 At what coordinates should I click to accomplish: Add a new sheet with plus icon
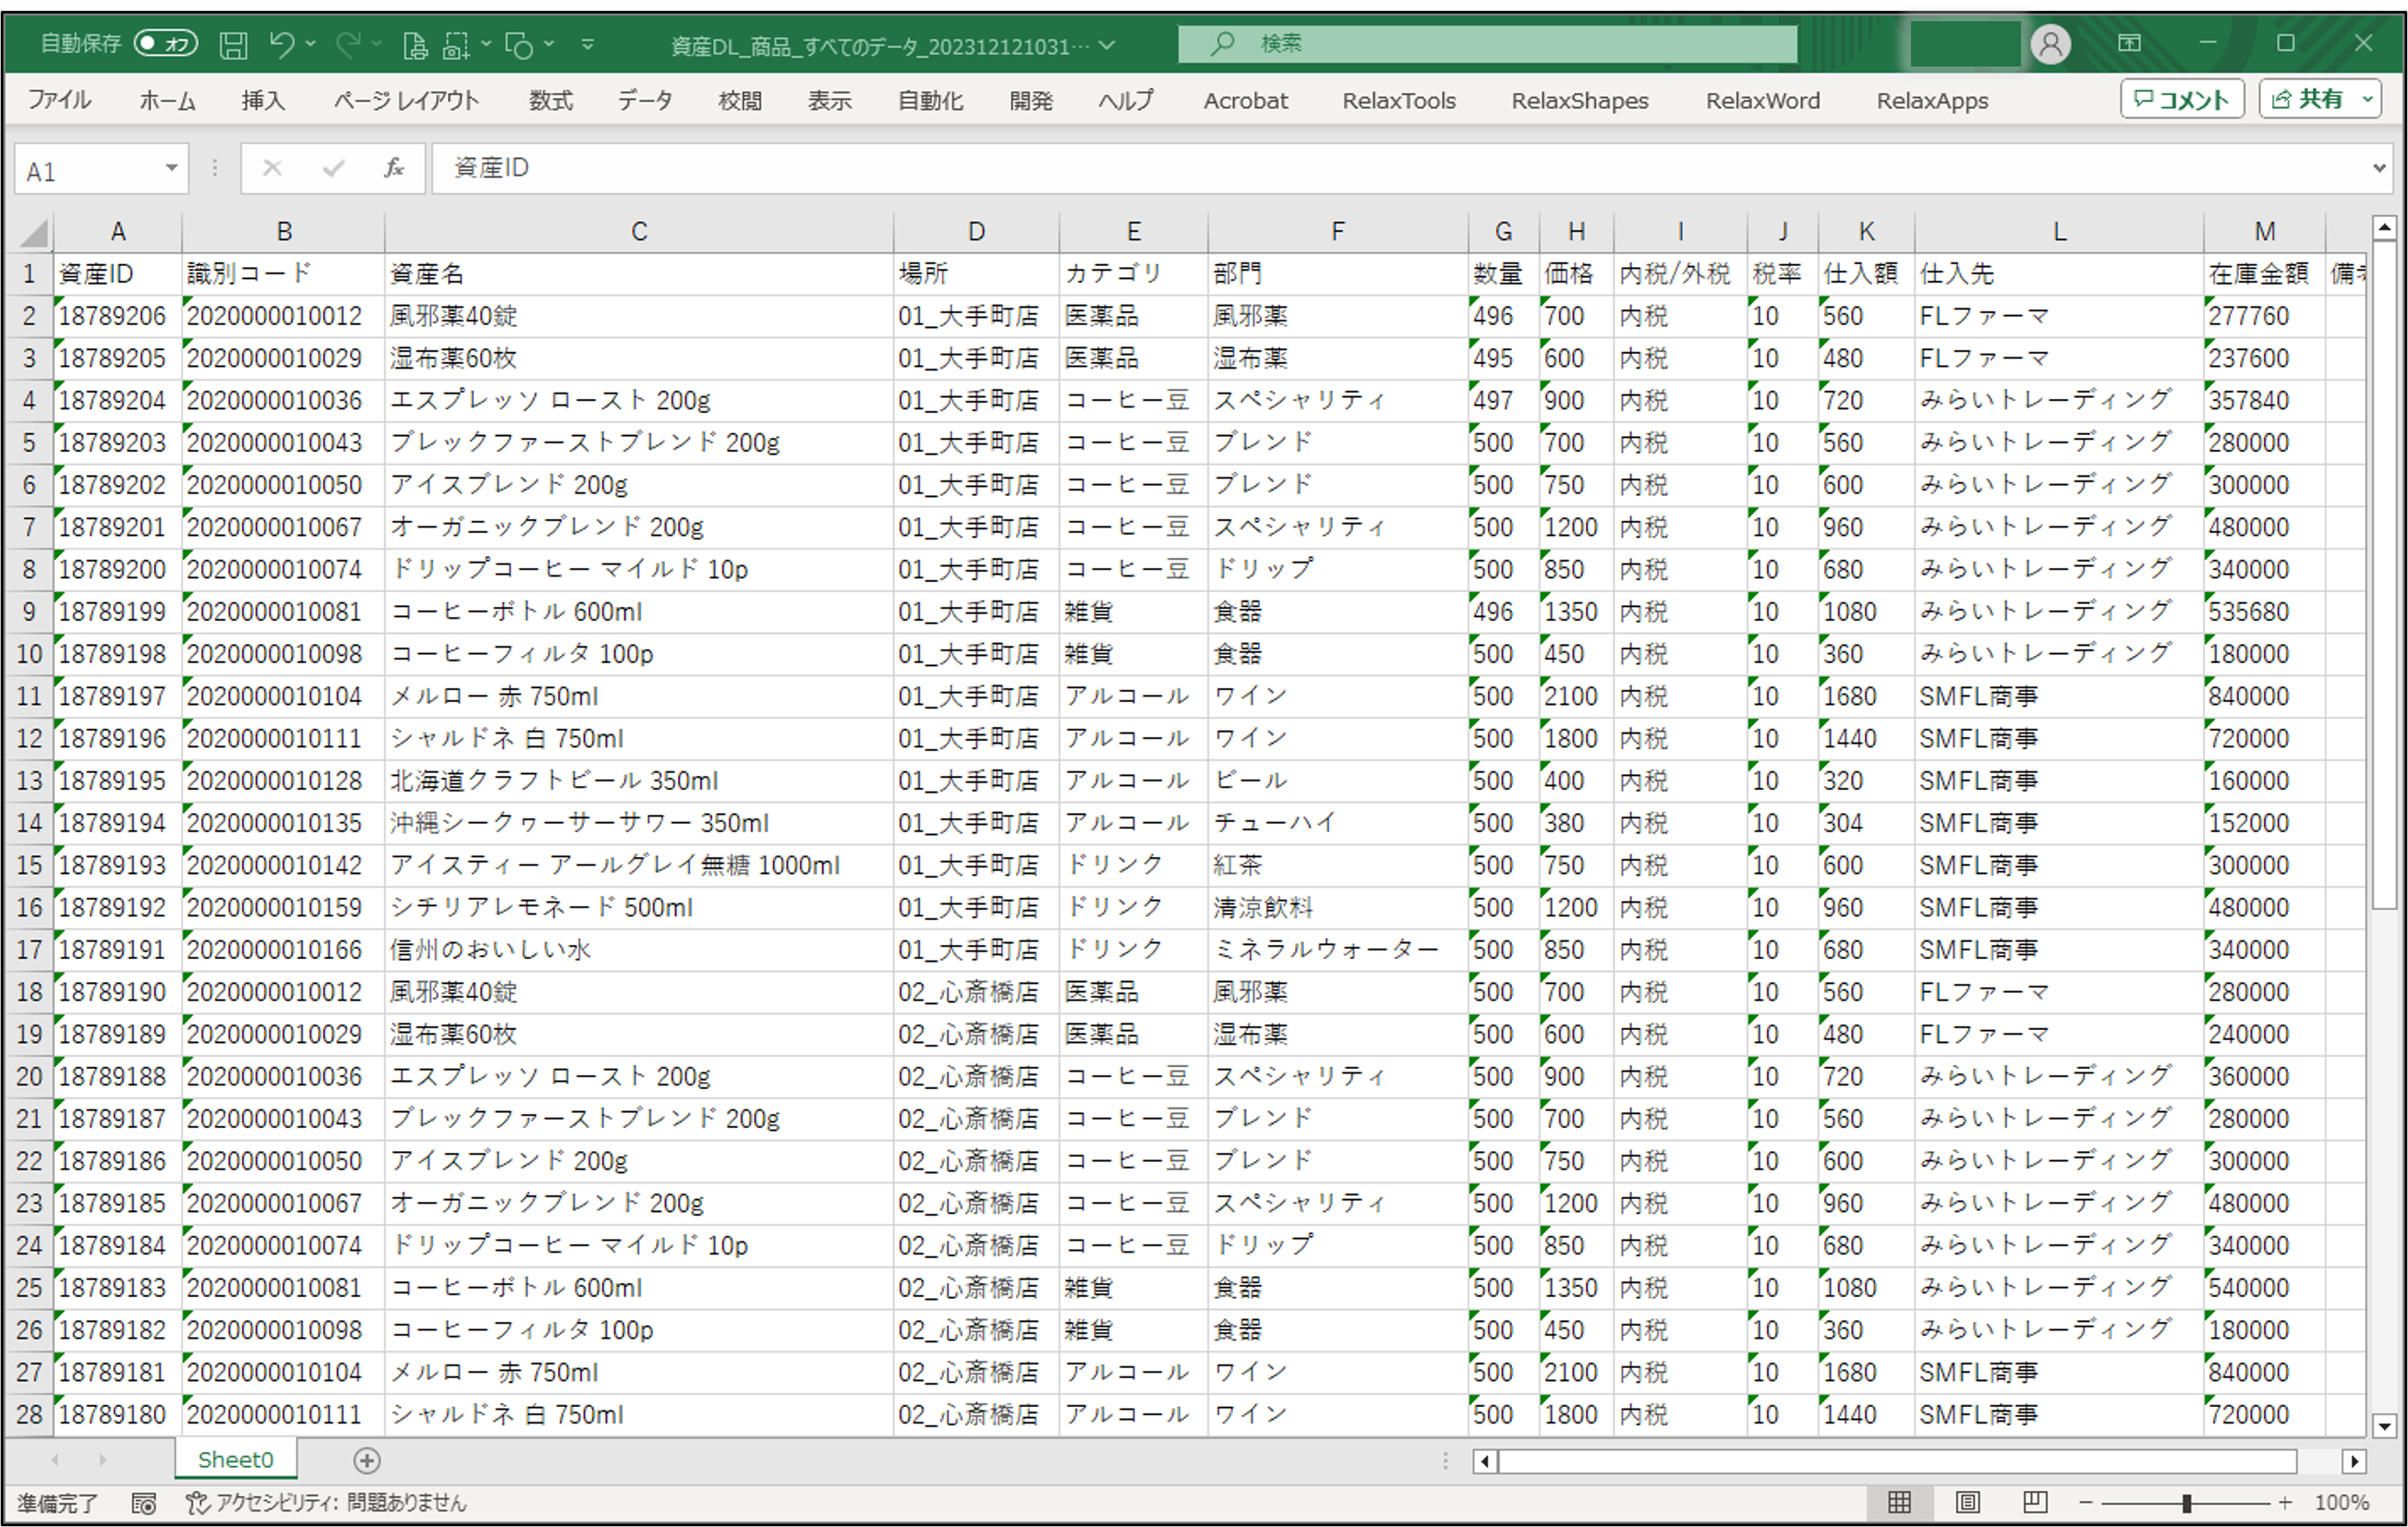coord(367,1461)
